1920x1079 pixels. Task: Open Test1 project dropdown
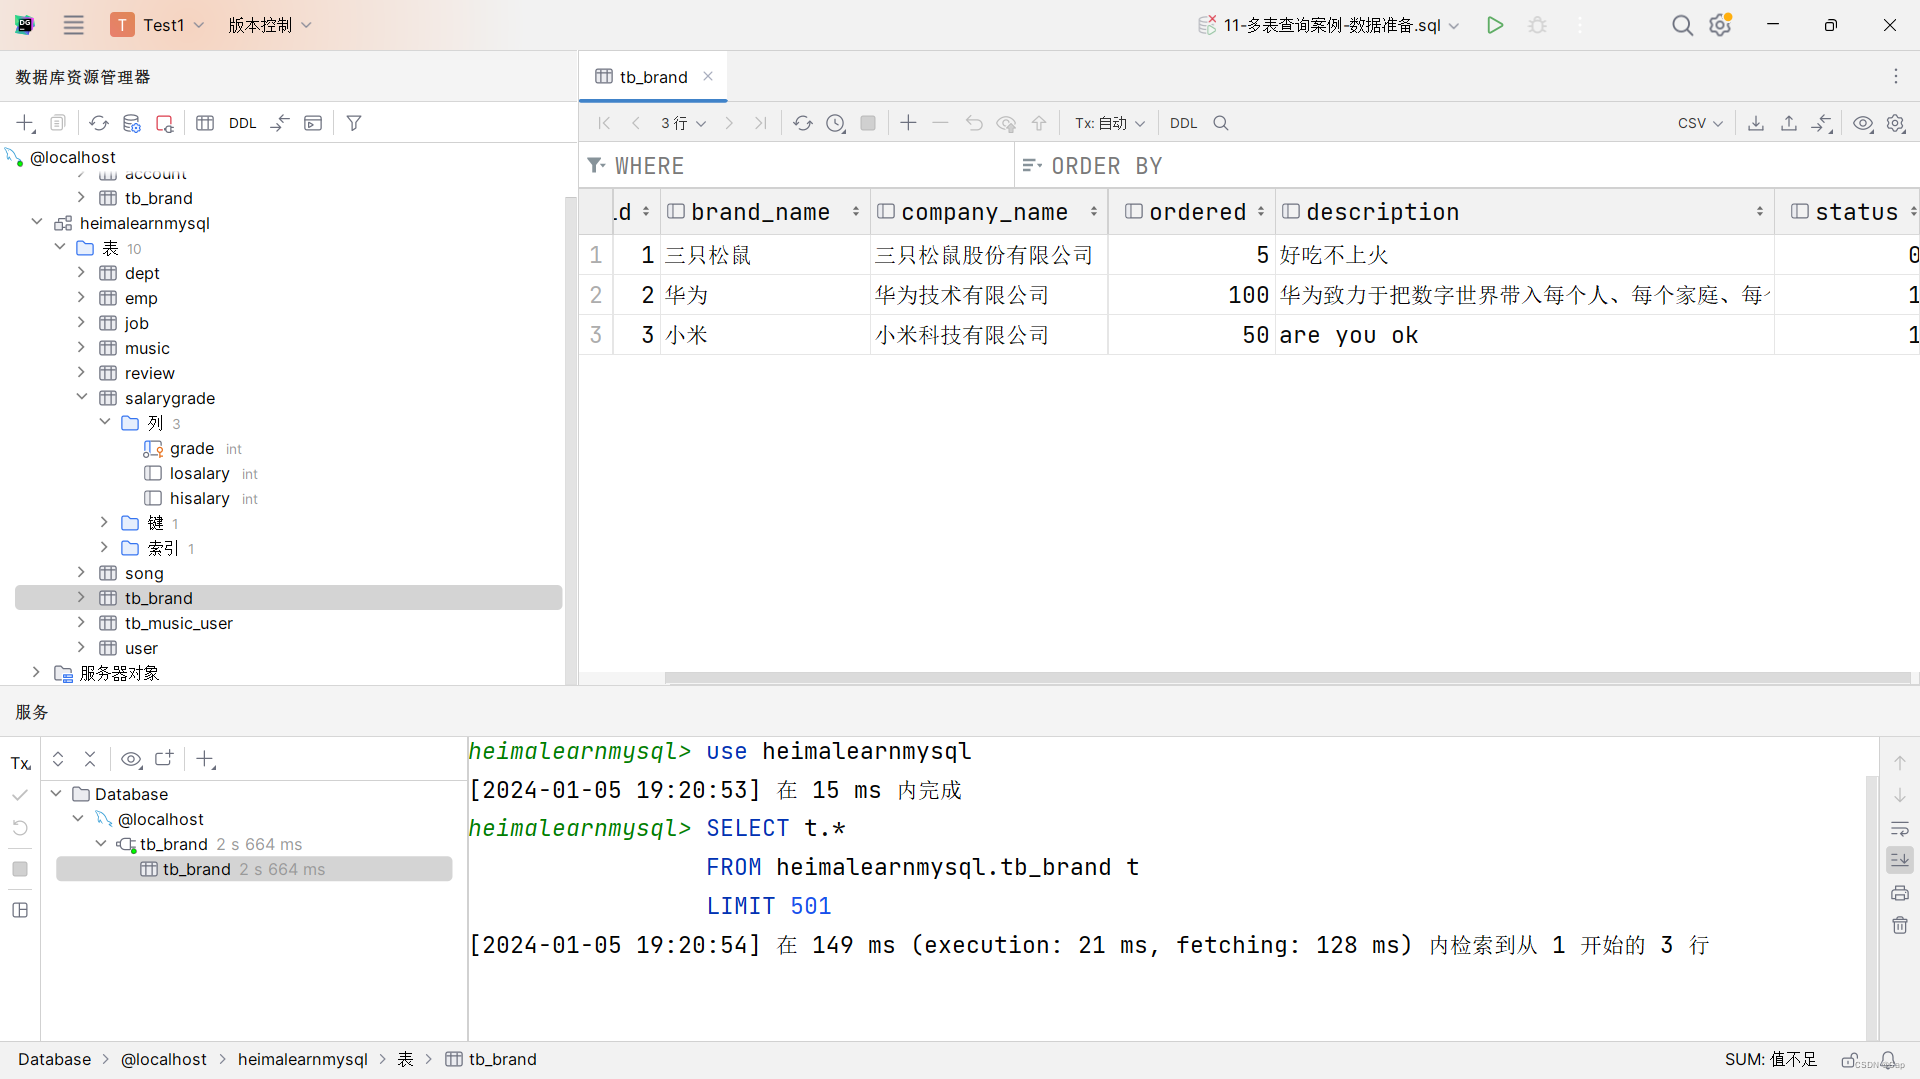(x=158, y=25)
